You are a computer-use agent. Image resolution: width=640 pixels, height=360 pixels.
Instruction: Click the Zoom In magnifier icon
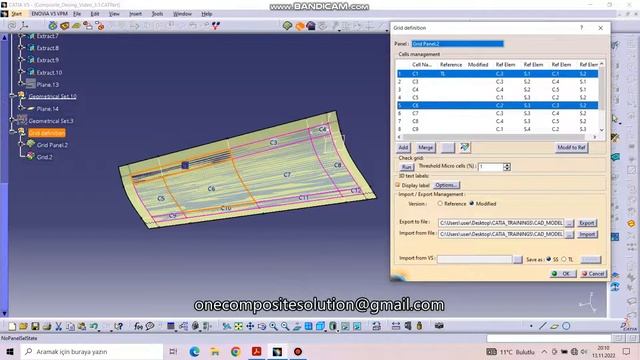click(x=273, y=326)
